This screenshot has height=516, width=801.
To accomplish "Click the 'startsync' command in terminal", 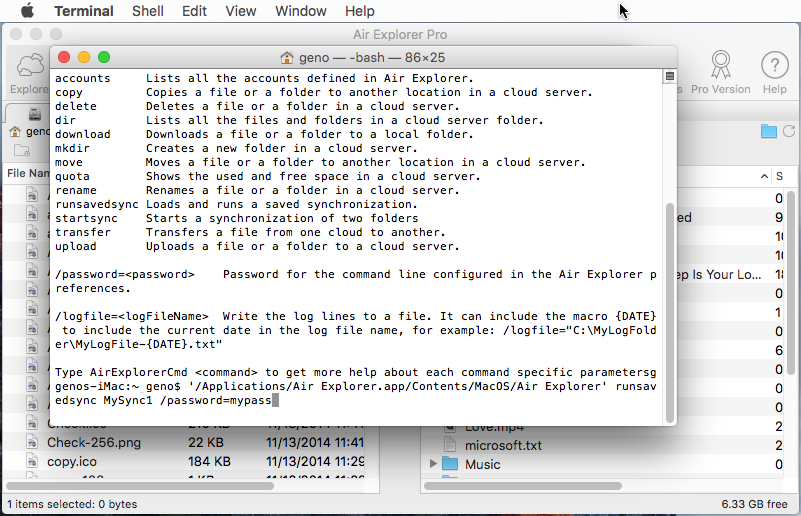I will (x=86, y=218).
